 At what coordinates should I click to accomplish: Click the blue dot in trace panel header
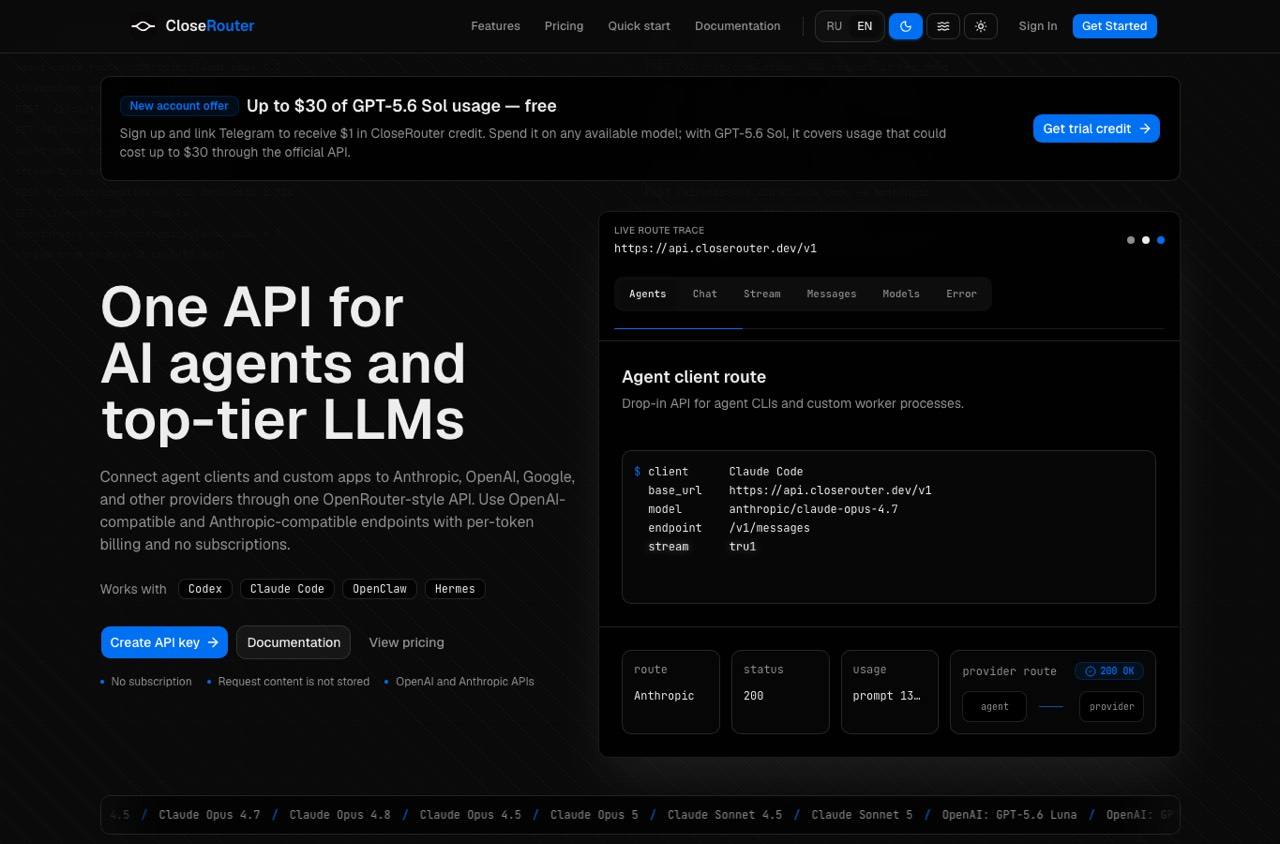pos(1160,240)
